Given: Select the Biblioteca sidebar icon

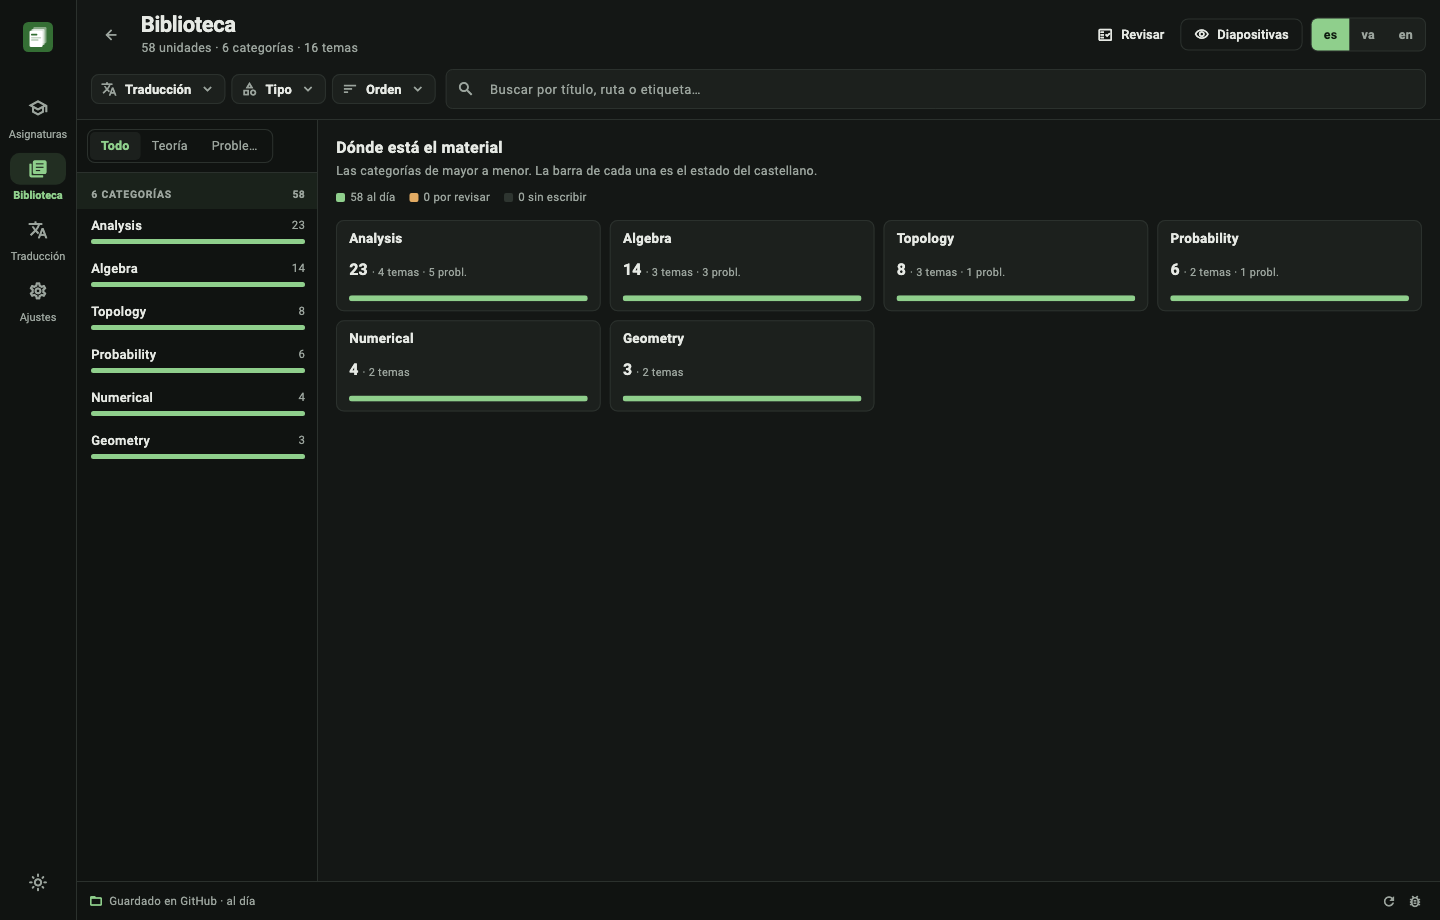Looking at the screenshot, I should coord(38,168).
